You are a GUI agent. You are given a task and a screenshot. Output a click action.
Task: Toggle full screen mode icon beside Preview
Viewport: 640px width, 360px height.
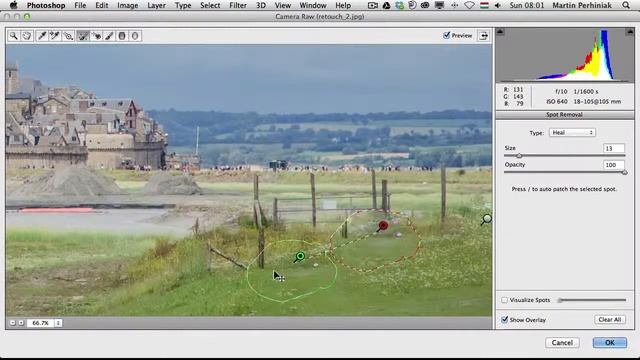coord(484,36)
